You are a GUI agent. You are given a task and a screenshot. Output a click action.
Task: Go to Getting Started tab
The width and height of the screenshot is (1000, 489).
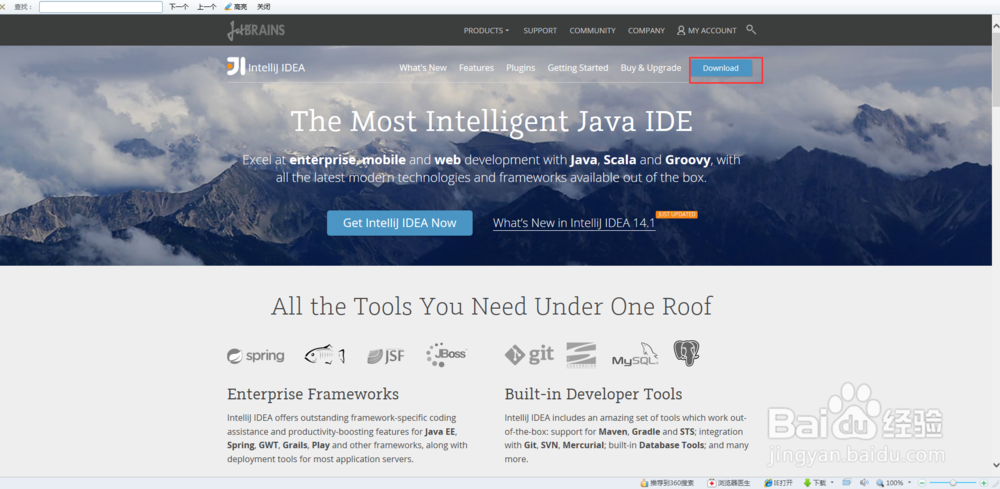click(578, 68)
